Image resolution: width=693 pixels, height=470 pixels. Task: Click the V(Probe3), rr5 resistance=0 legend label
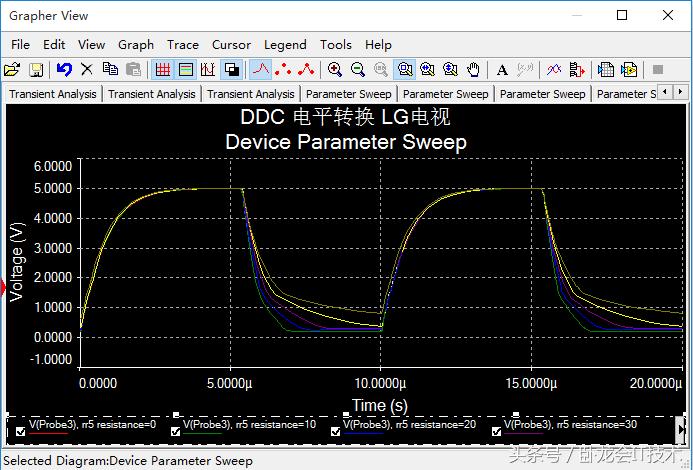coord(92,424)
